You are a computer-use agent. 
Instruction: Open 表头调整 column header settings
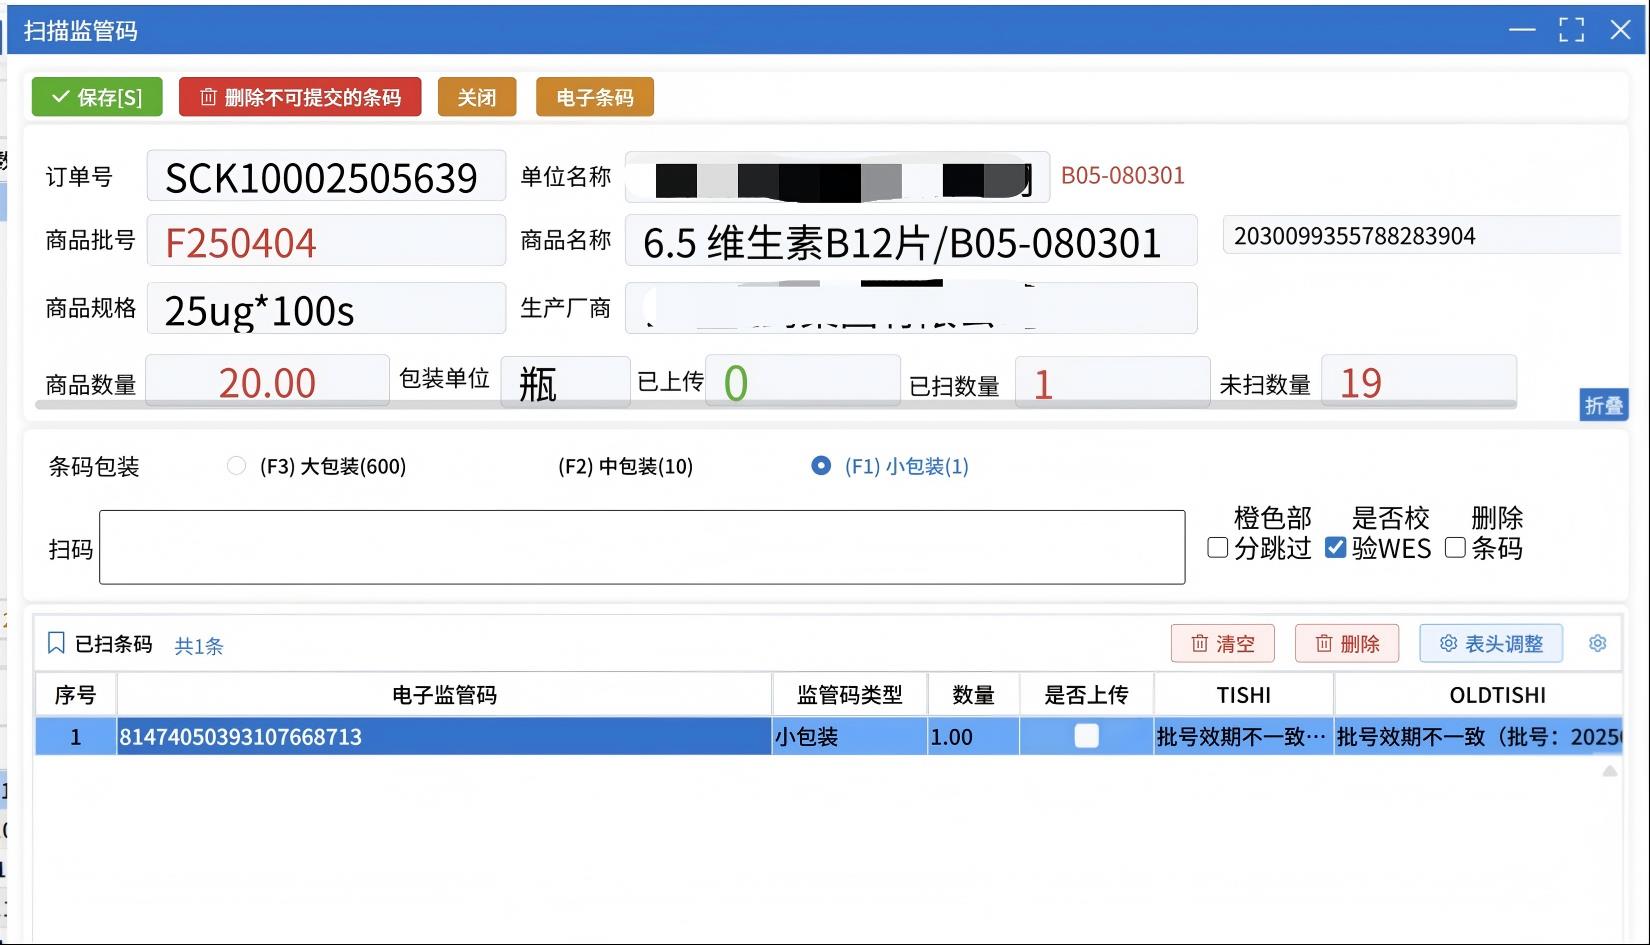[1490, 644]
